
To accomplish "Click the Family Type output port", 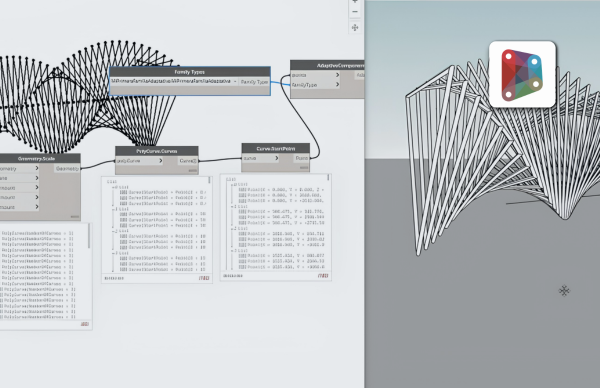I will pyautogui.click(x=254, y=82).
